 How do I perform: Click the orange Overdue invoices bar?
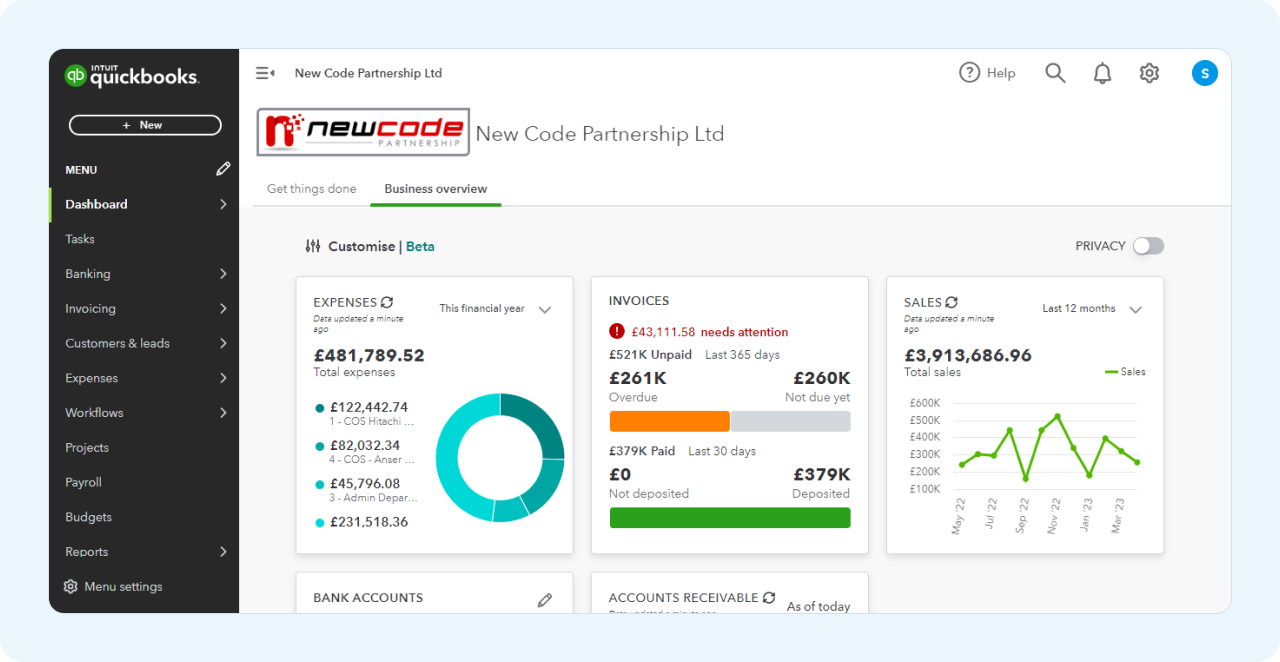click(669, 421)
